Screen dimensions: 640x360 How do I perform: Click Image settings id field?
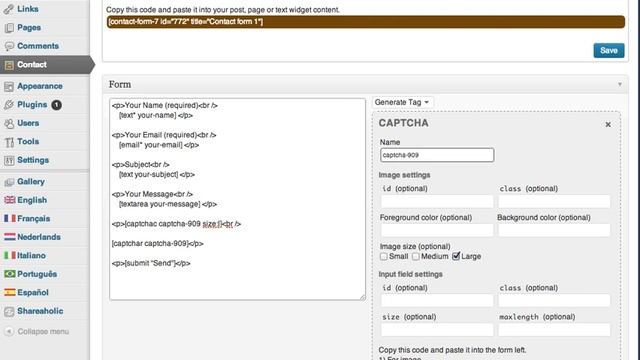(x=437, y=201)
